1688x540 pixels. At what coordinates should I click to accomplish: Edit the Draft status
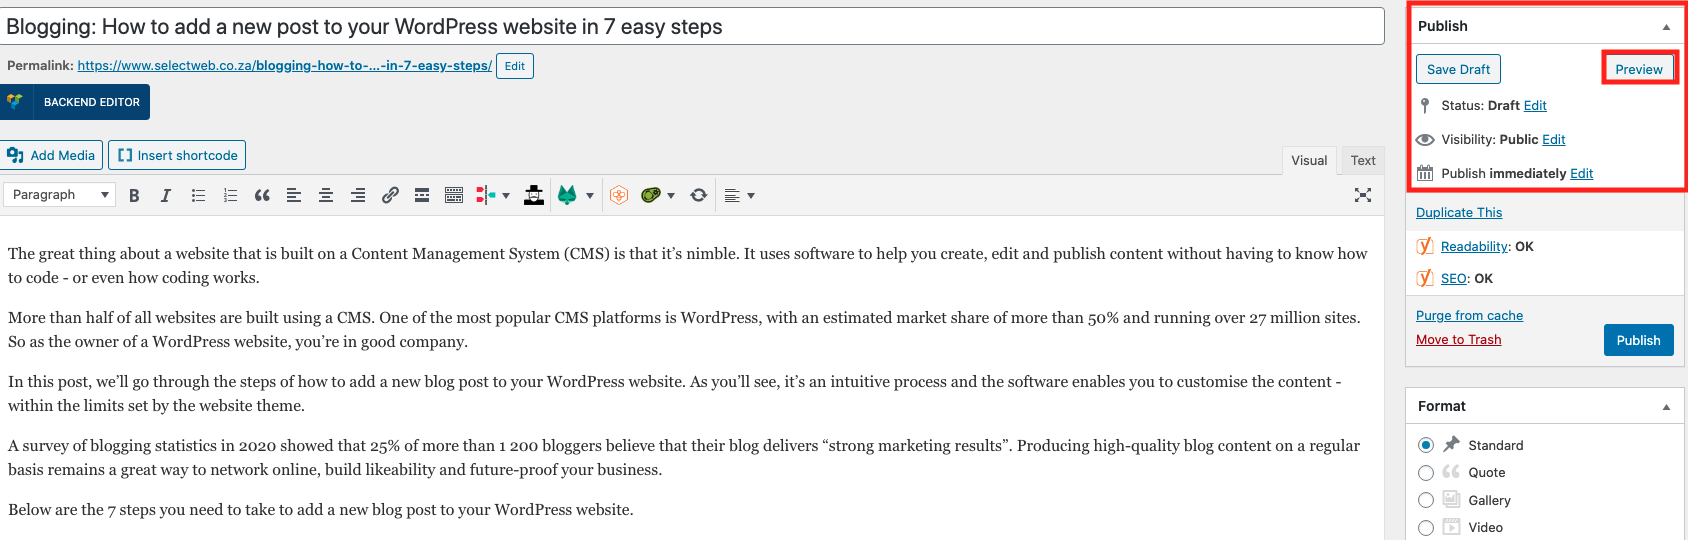(1535, 105)
